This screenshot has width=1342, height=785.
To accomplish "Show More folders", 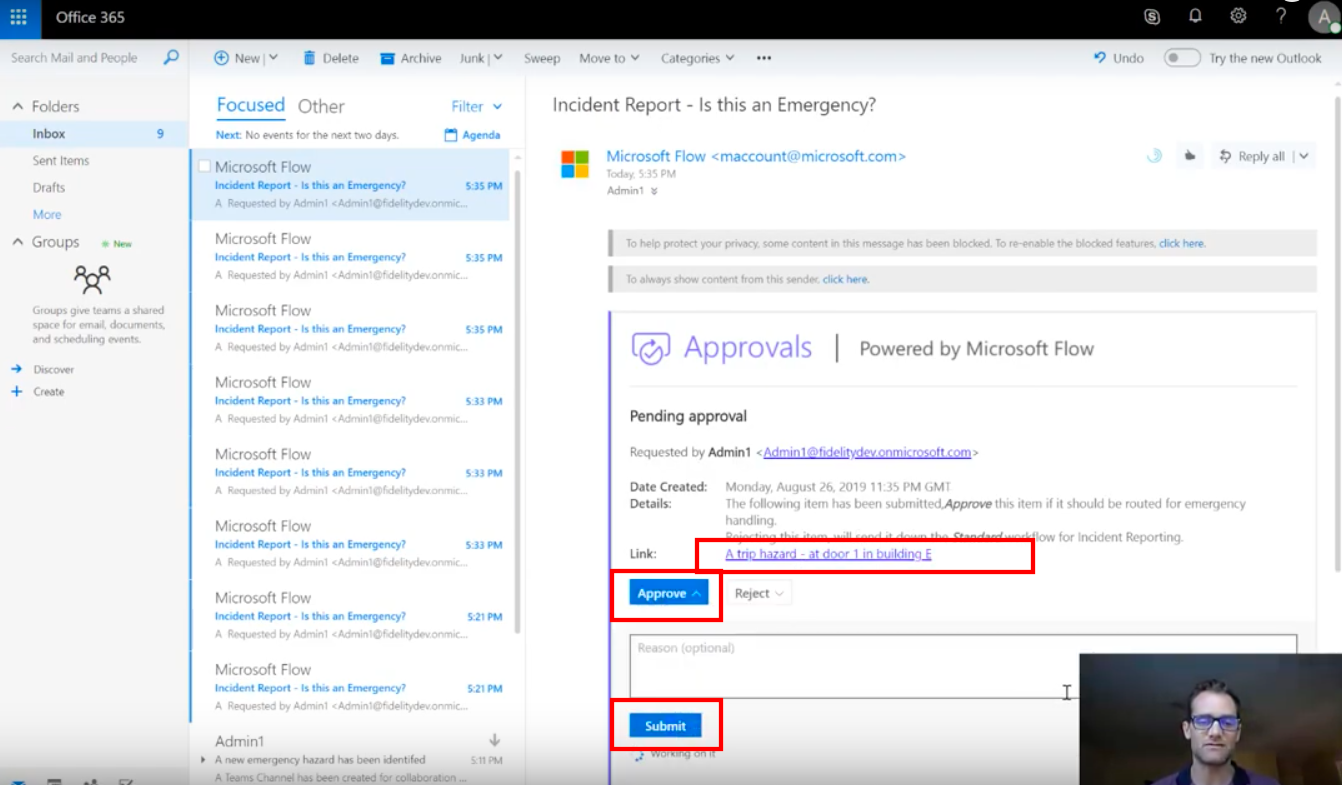I will click(x=47, y=214).
